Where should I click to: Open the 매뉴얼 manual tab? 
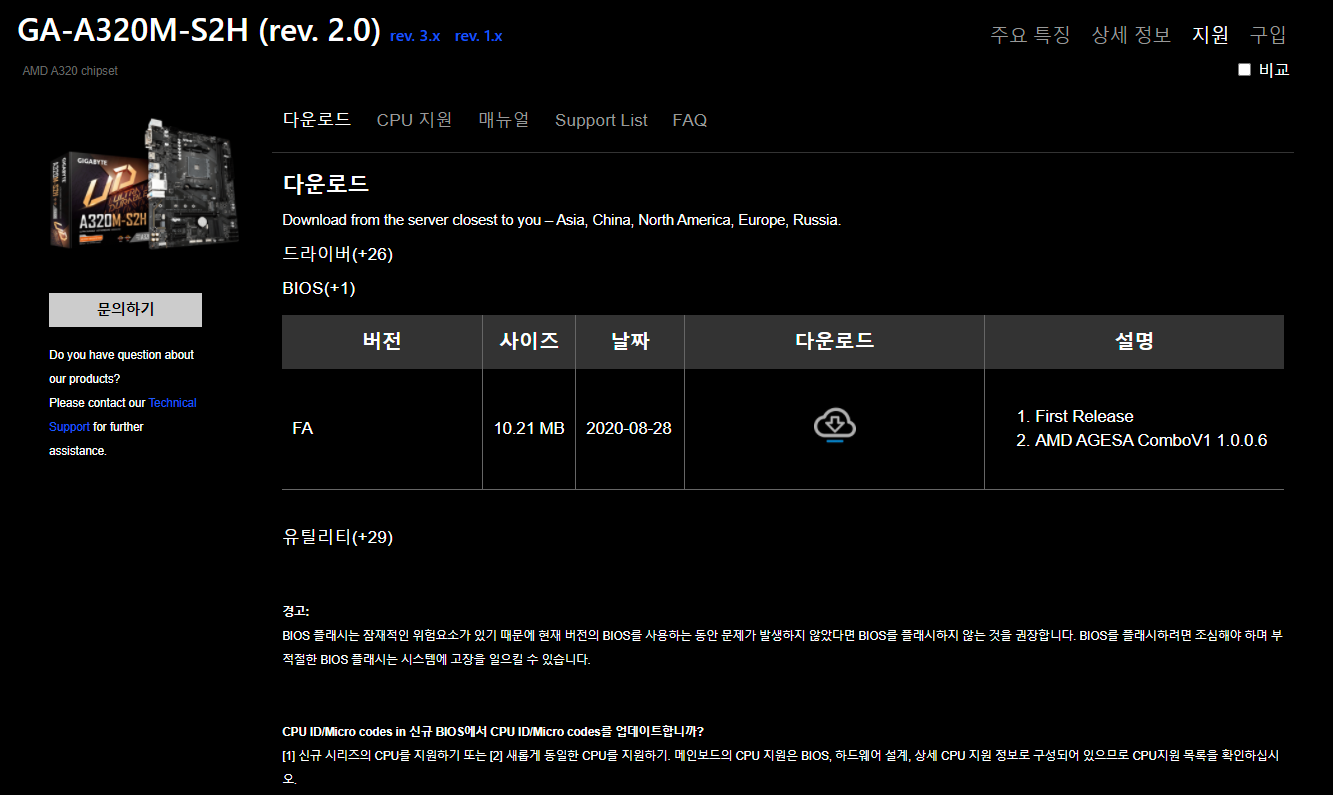pos(504,120)
